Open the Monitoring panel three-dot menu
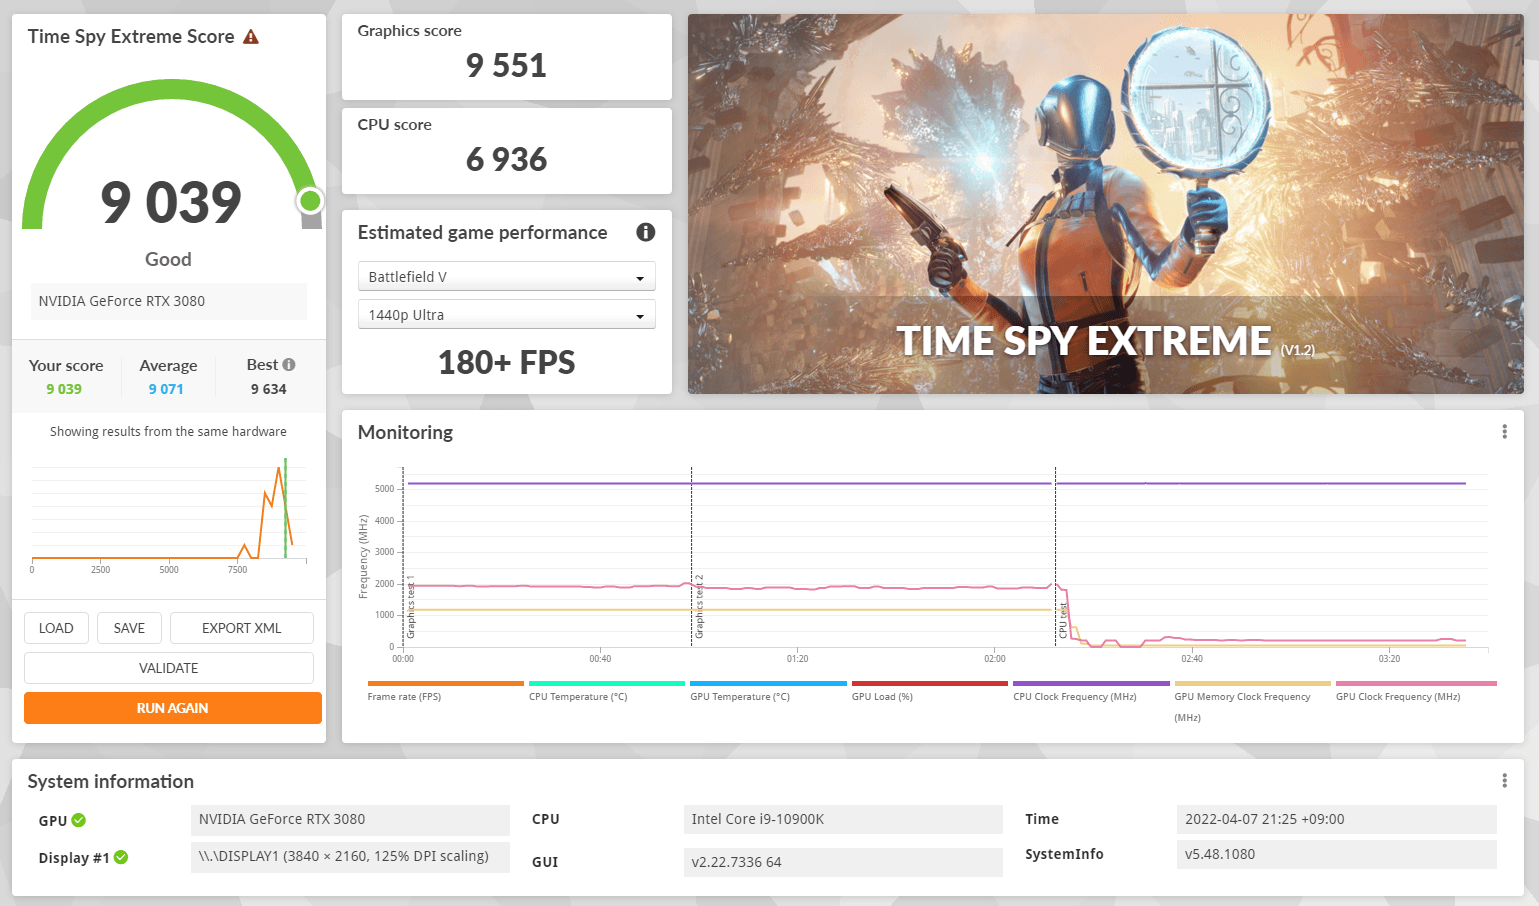 click(1504, 432)
